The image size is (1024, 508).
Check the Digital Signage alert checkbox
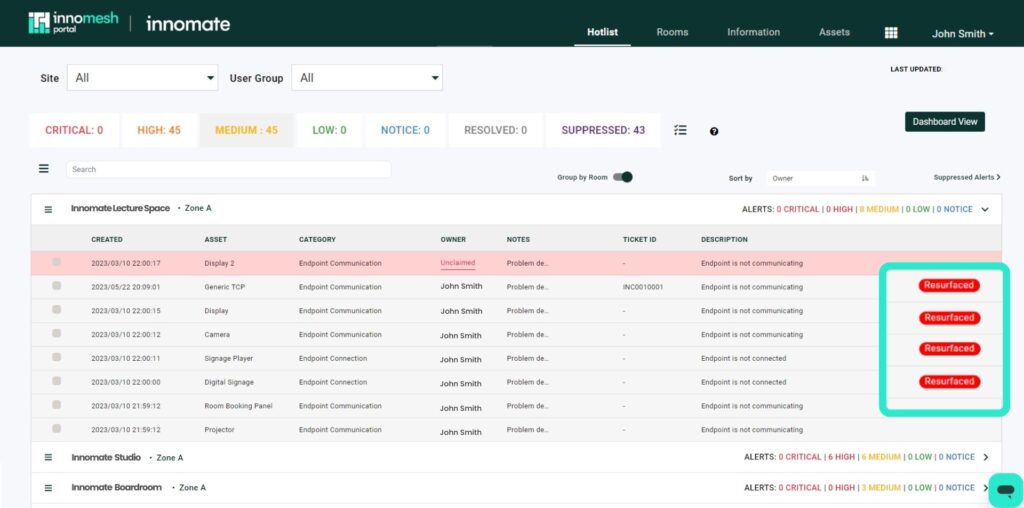pyautogui.click(x=57, y=381)
